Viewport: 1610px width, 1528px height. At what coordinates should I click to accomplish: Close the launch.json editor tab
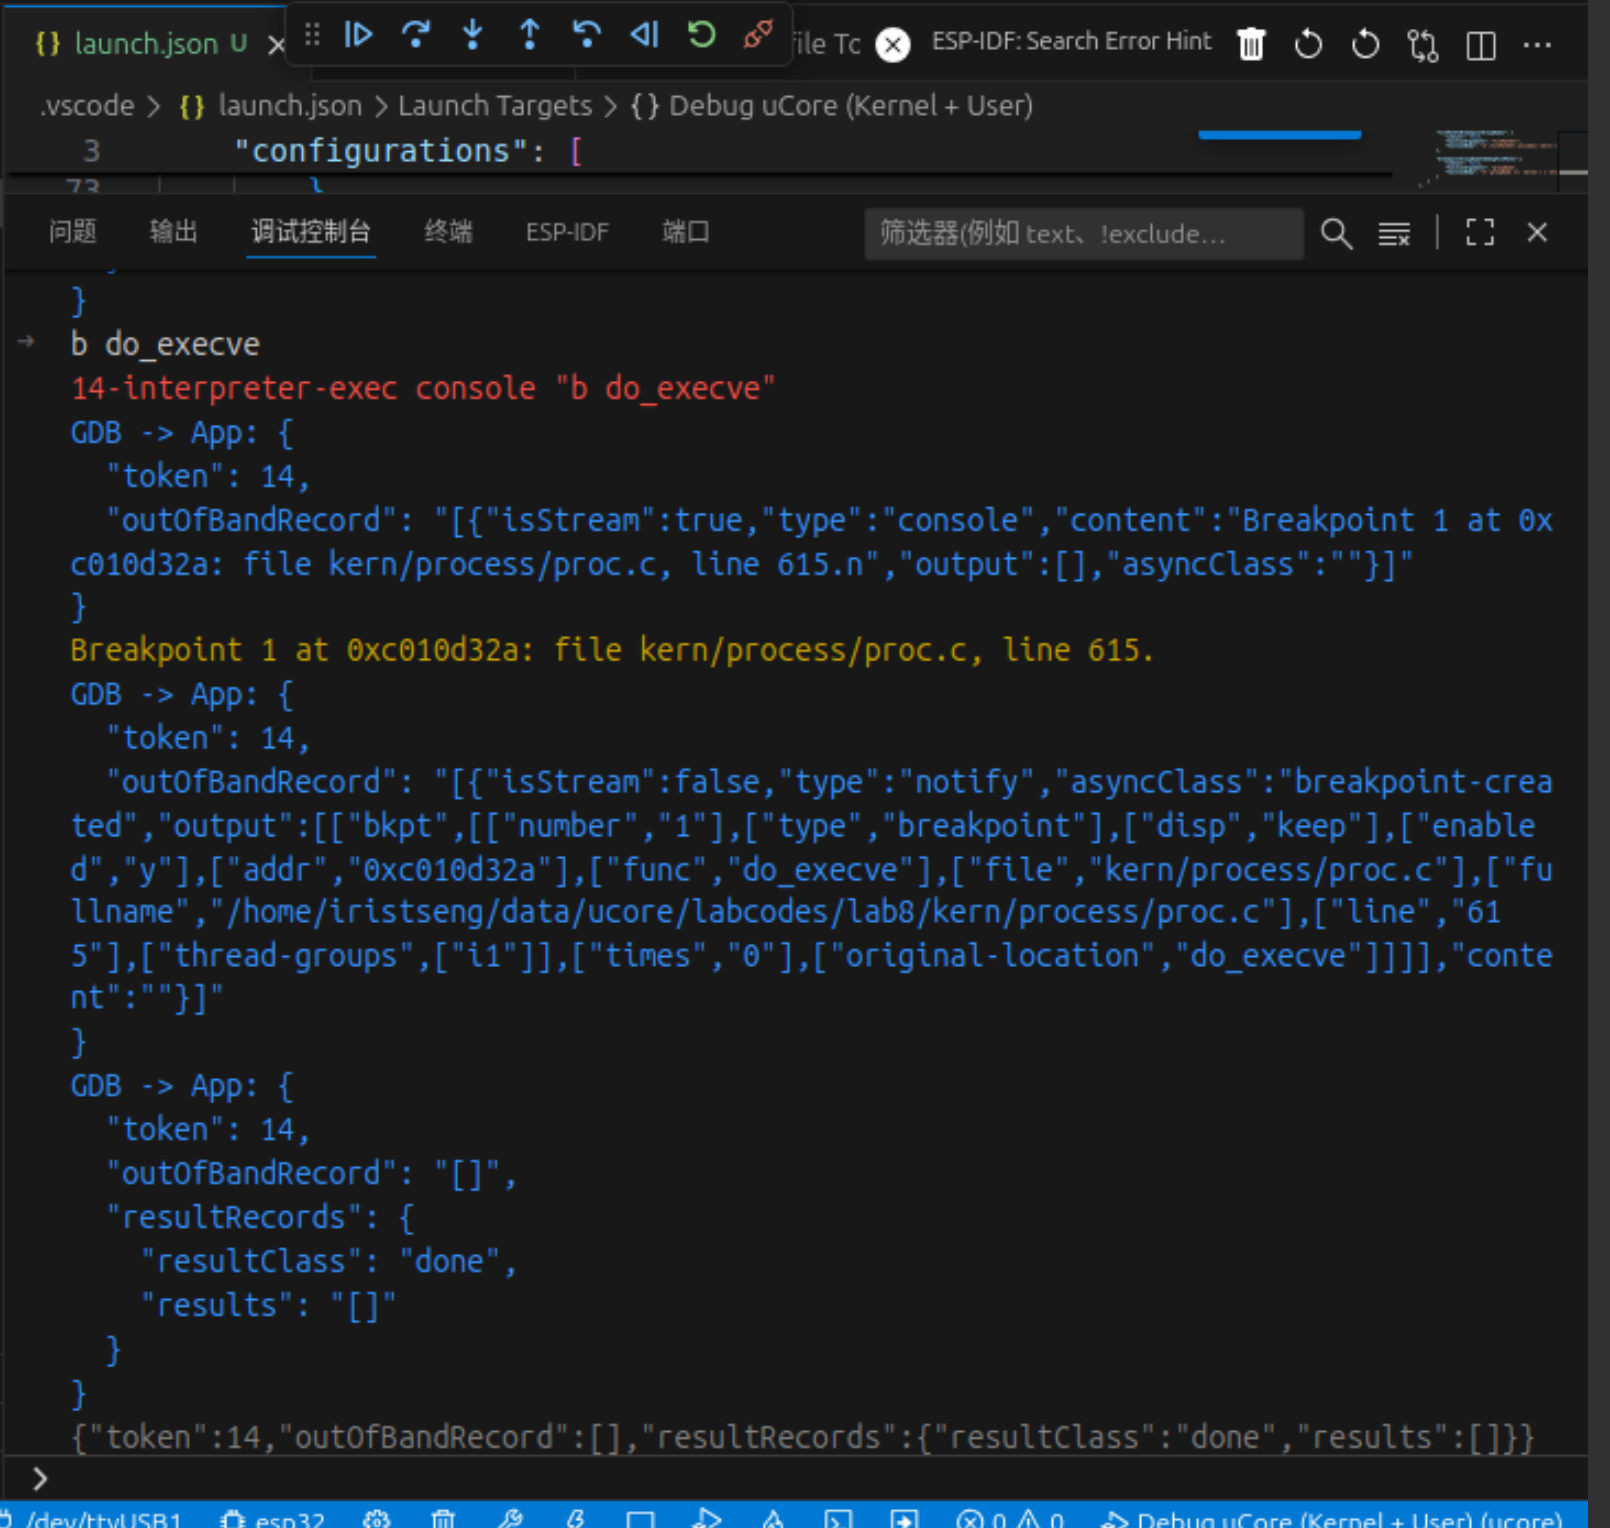[x=276, y=44]
